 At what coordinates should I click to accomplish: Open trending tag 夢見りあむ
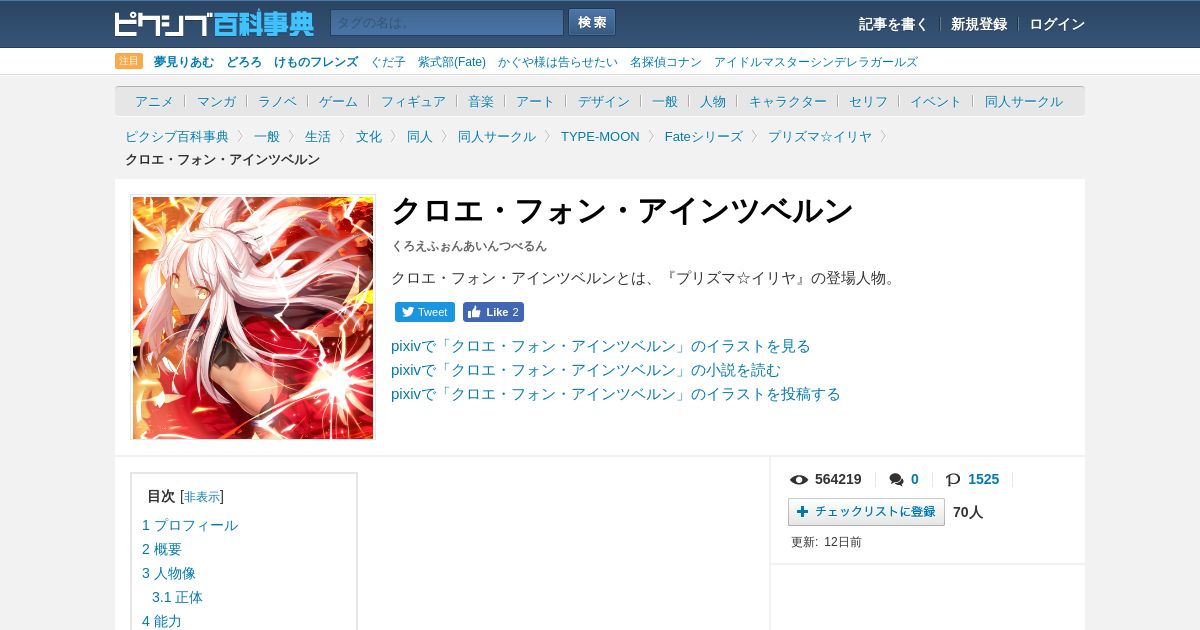[184, 62]
